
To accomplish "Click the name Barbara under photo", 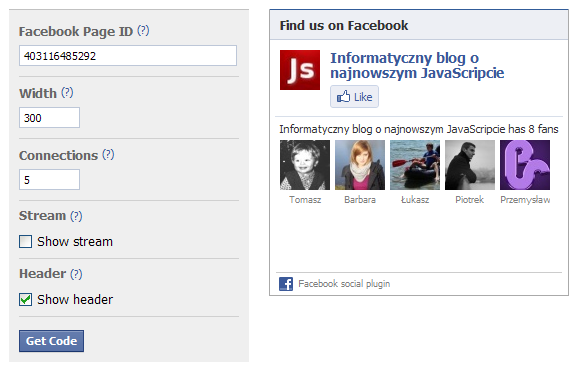I will click(x=360, y=200).
